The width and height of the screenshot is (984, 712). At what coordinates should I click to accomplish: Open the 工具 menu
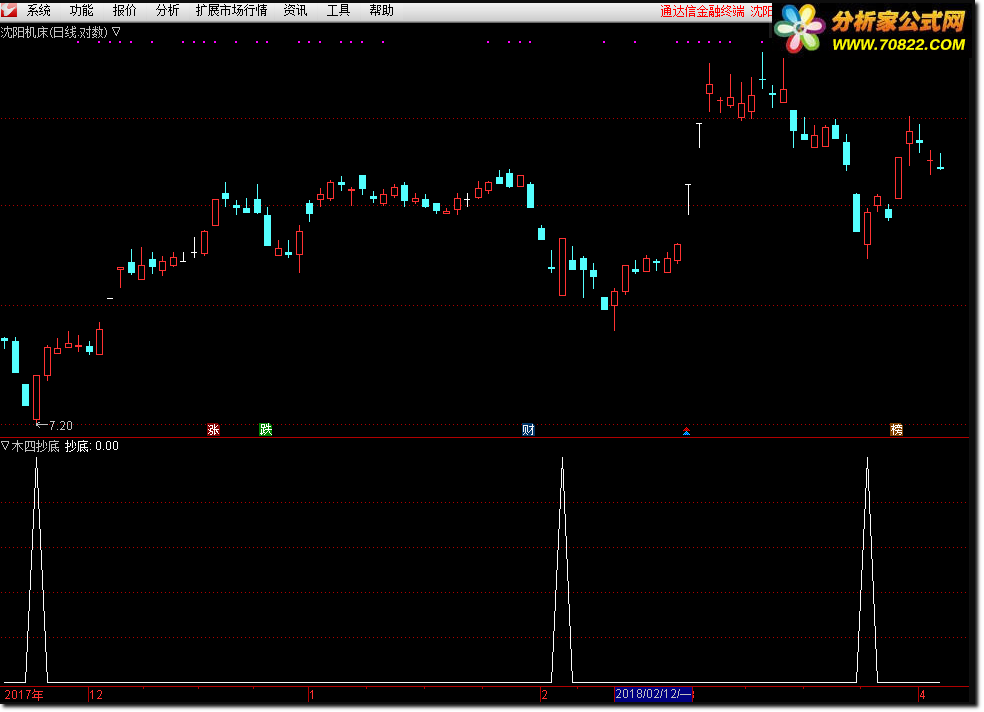click(338, 11)
